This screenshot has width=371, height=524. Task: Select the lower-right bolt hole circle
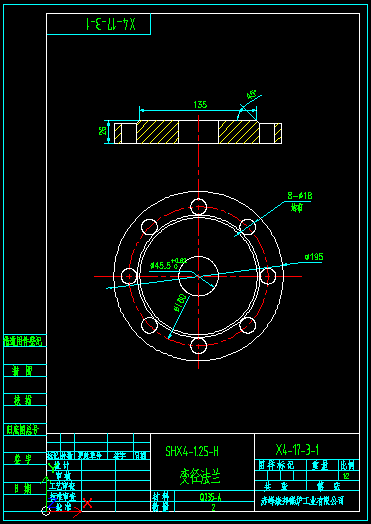(248, 325)
